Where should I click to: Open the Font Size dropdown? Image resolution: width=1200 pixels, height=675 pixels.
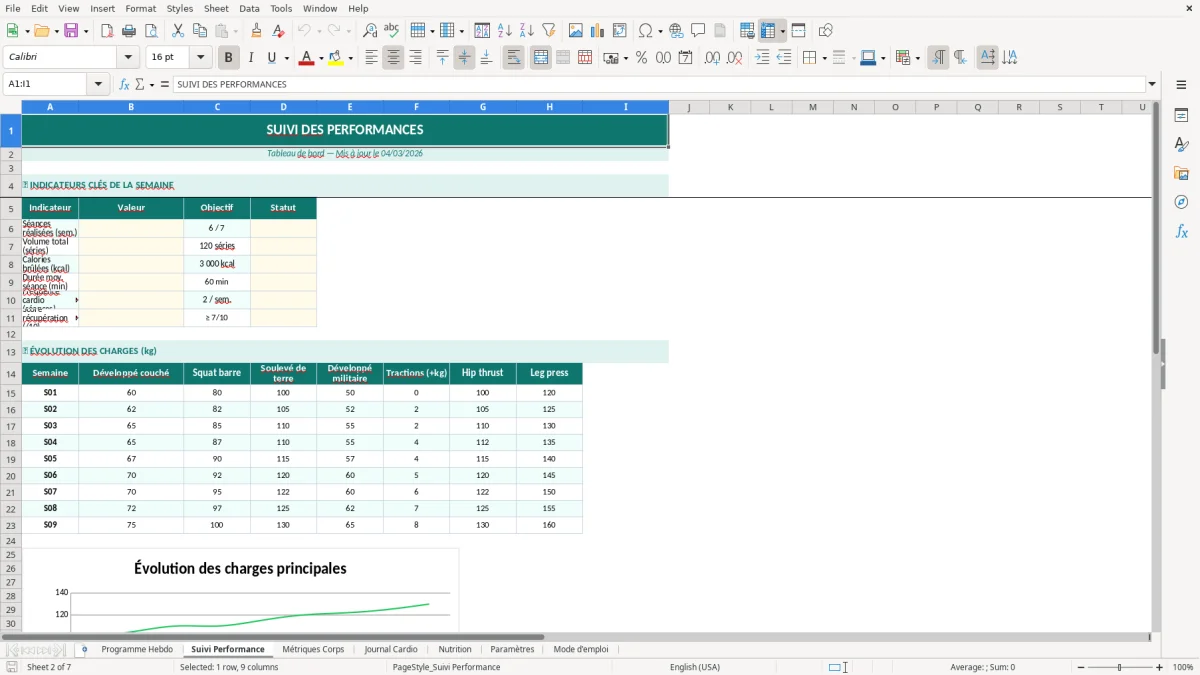pos(201,58)
